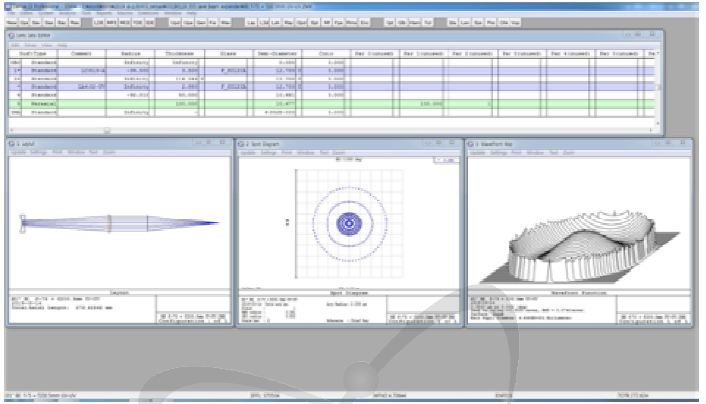Image resolution: width=706 pixels, height=404 pixels.
Task: Click the Pre (Prescription) toolbar button
Action: pos(491,22)
